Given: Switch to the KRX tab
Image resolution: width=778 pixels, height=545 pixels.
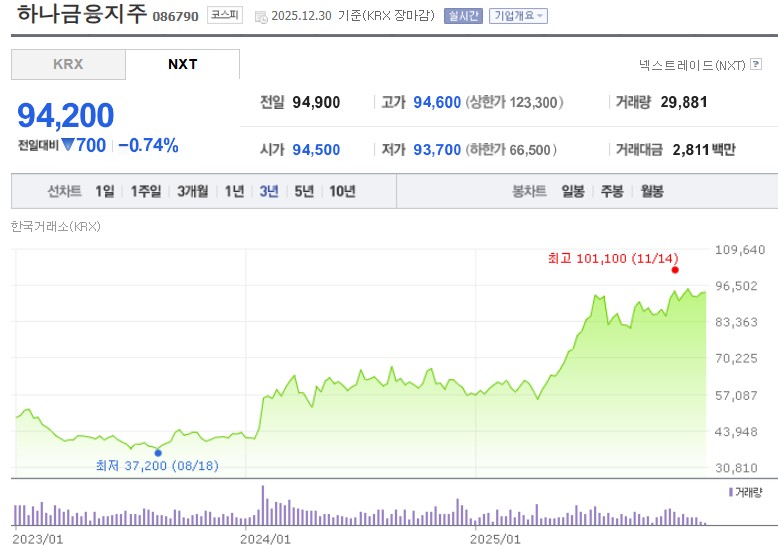Looking at the screenshot, I should click(x=68, y=65).
